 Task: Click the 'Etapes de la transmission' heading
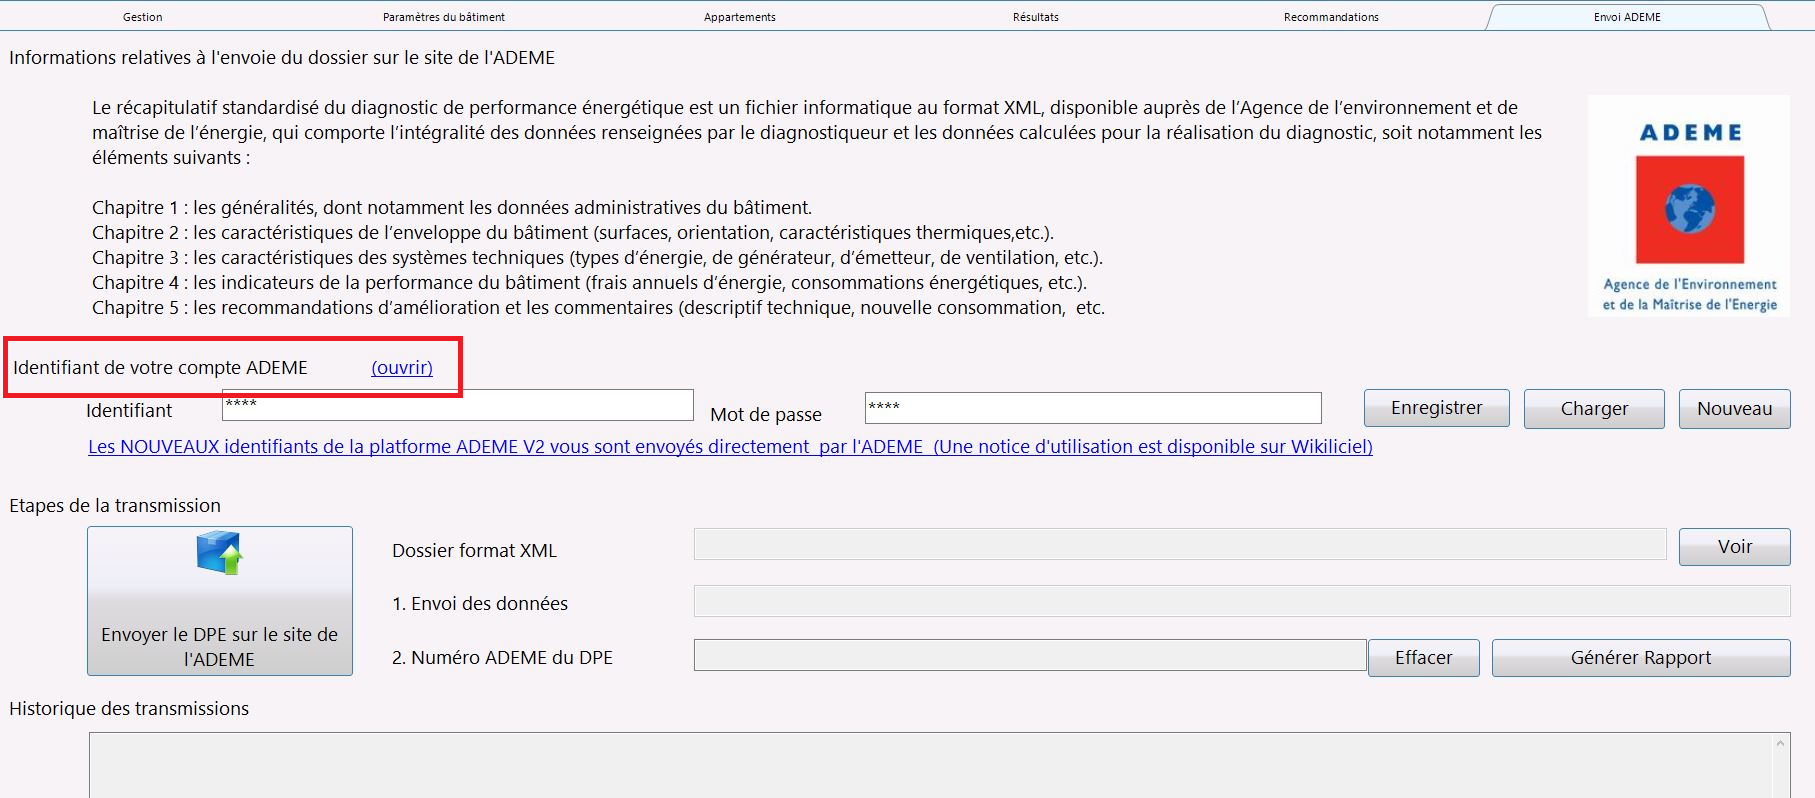tap(115, 505)
